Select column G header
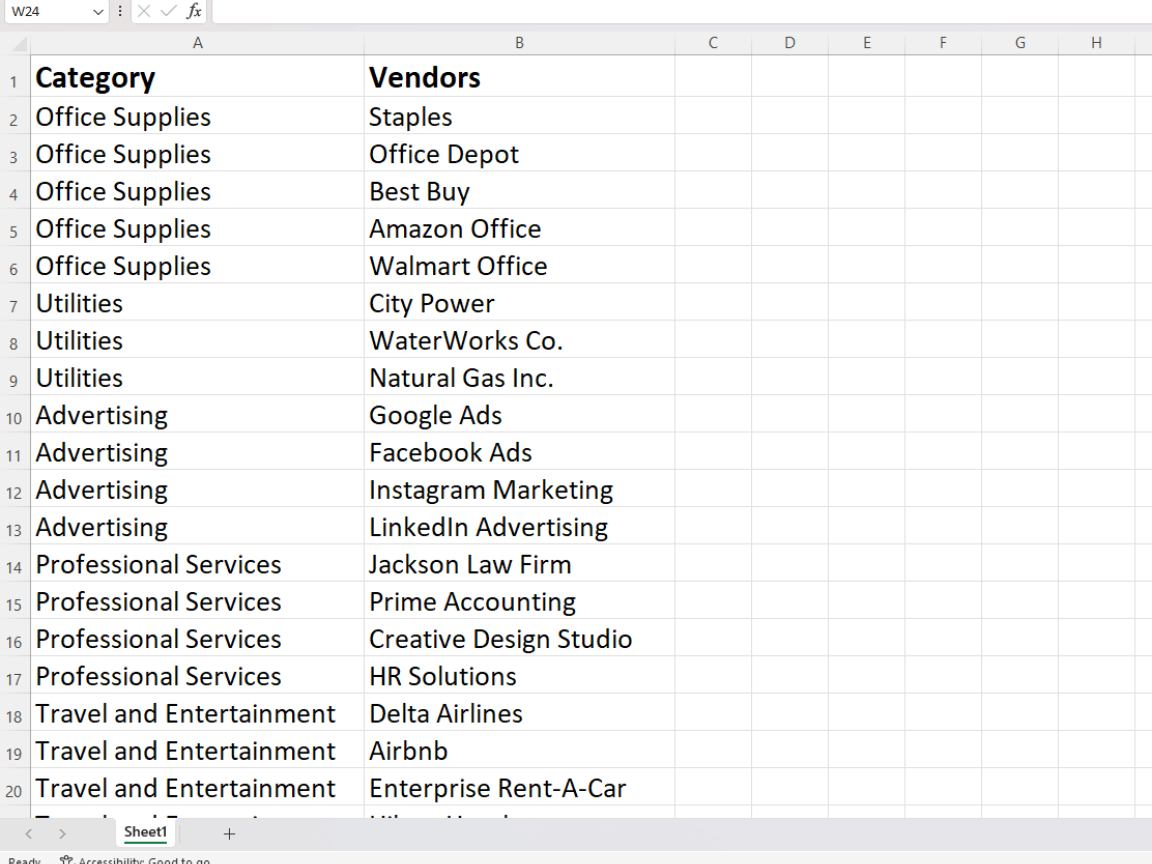 point(1020,43)
